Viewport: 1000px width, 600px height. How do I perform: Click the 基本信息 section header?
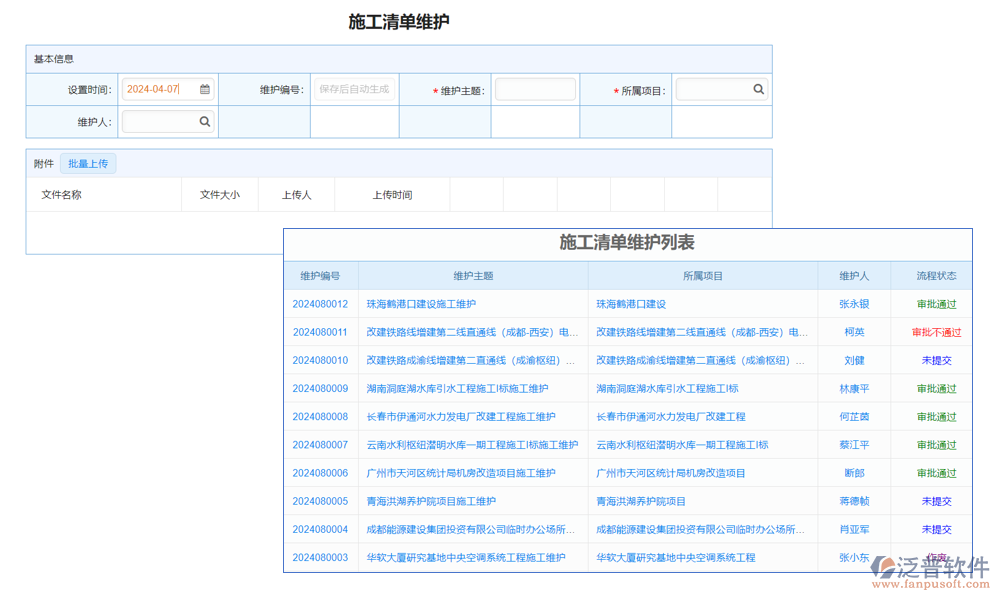tap(55, 59)
